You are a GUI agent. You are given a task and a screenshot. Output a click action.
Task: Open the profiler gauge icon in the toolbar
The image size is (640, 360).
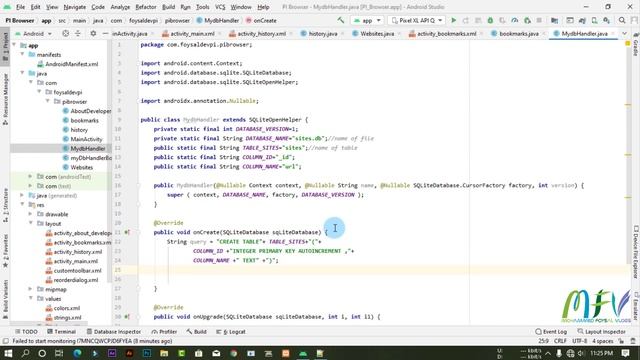coord(515,20)
